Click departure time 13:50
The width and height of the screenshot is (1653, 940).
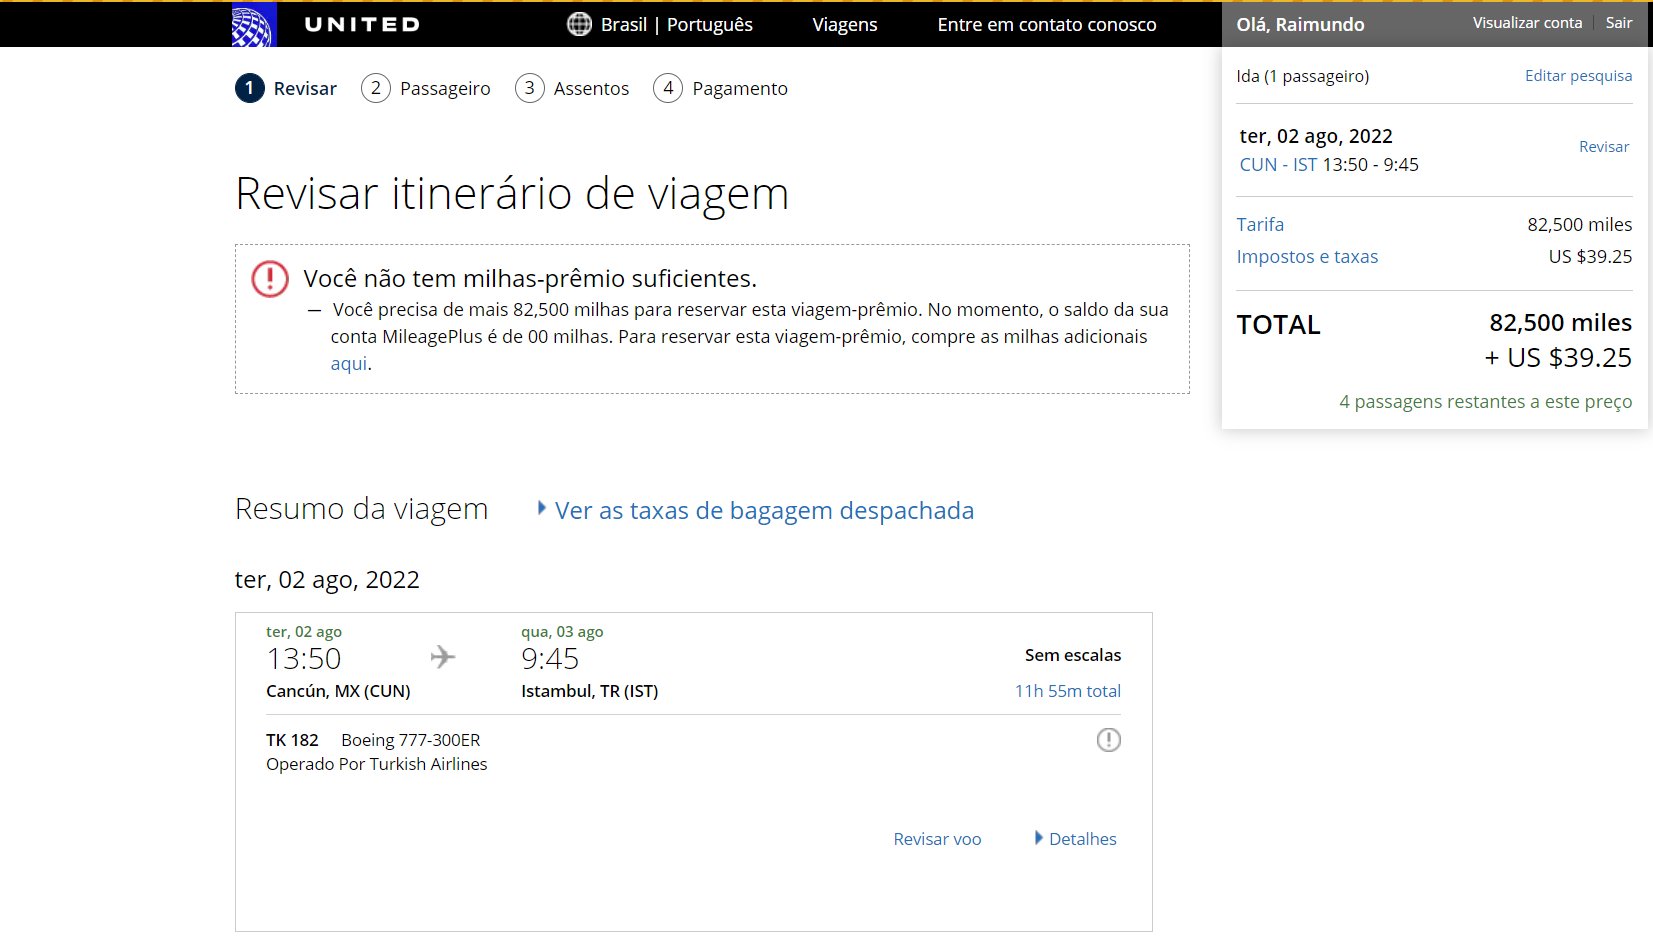coord(304,659)
